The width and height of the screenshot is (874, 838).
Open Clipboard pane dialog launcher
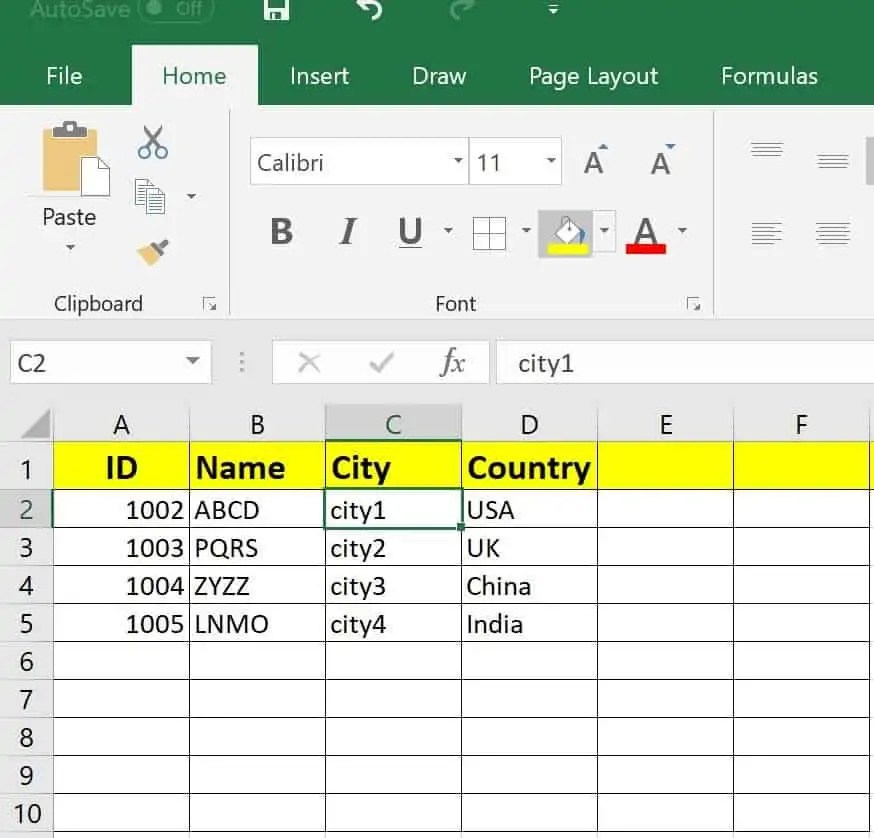[210, 304]
